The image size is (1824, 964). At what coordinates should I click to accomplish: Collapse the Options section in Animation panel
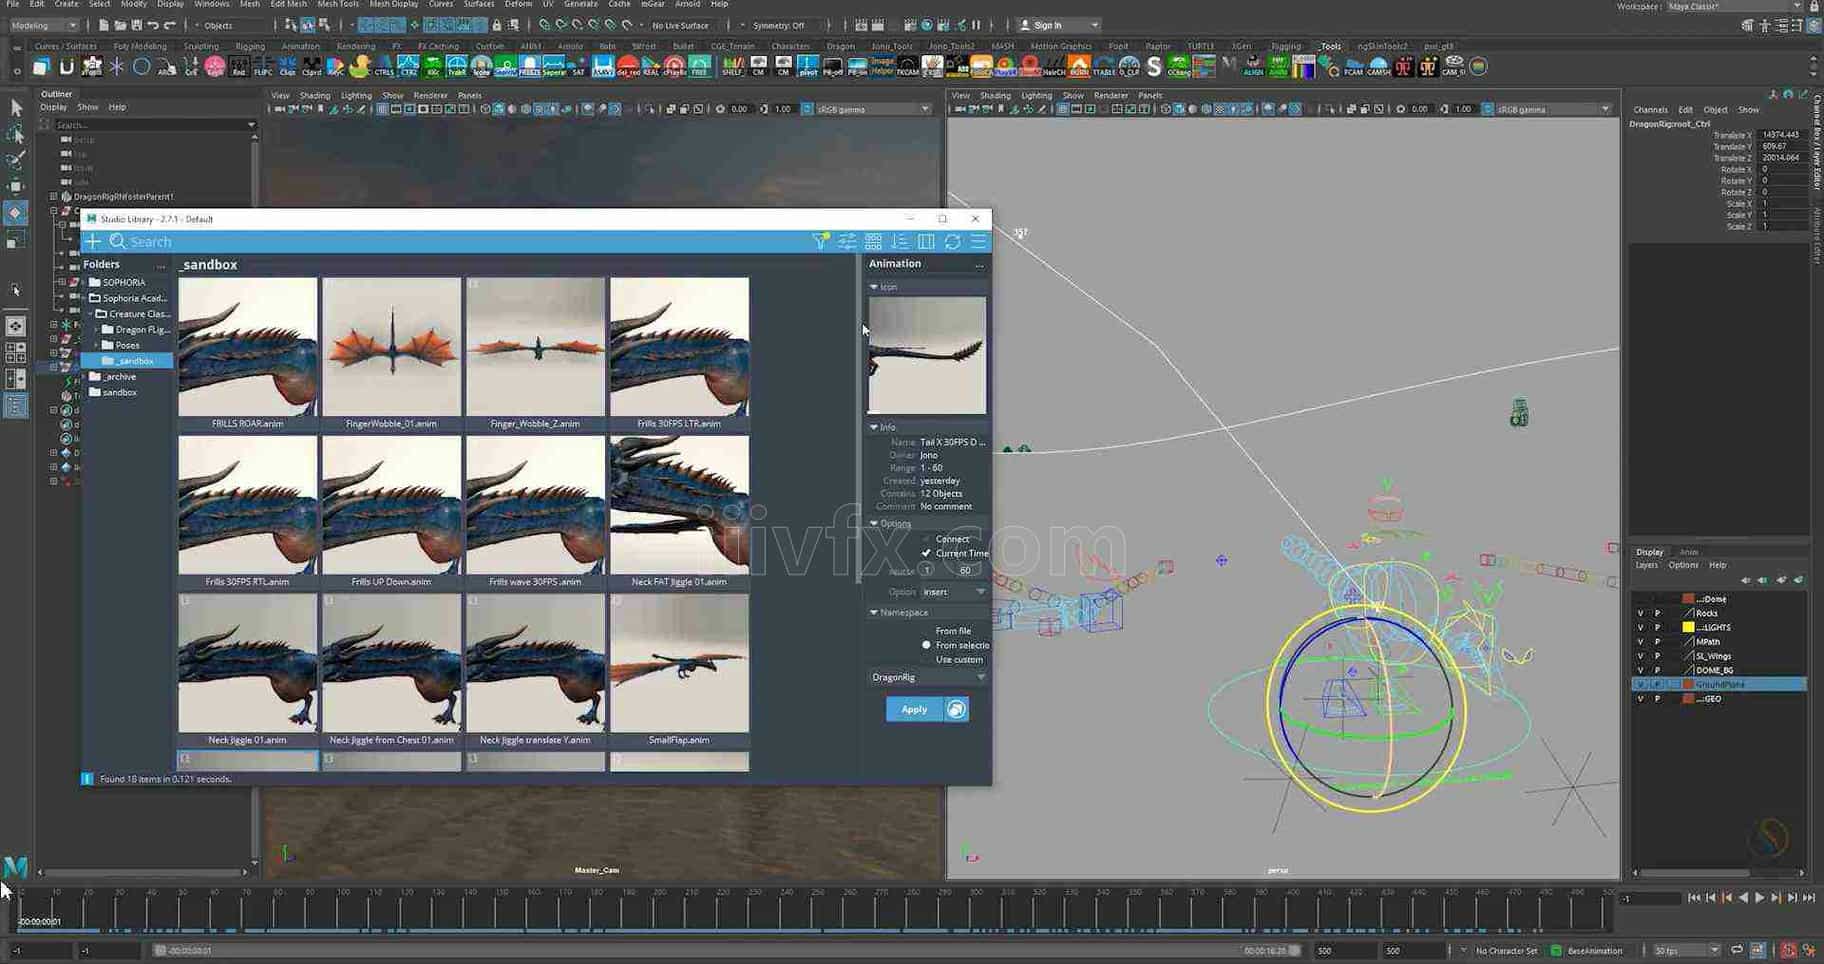874,523
